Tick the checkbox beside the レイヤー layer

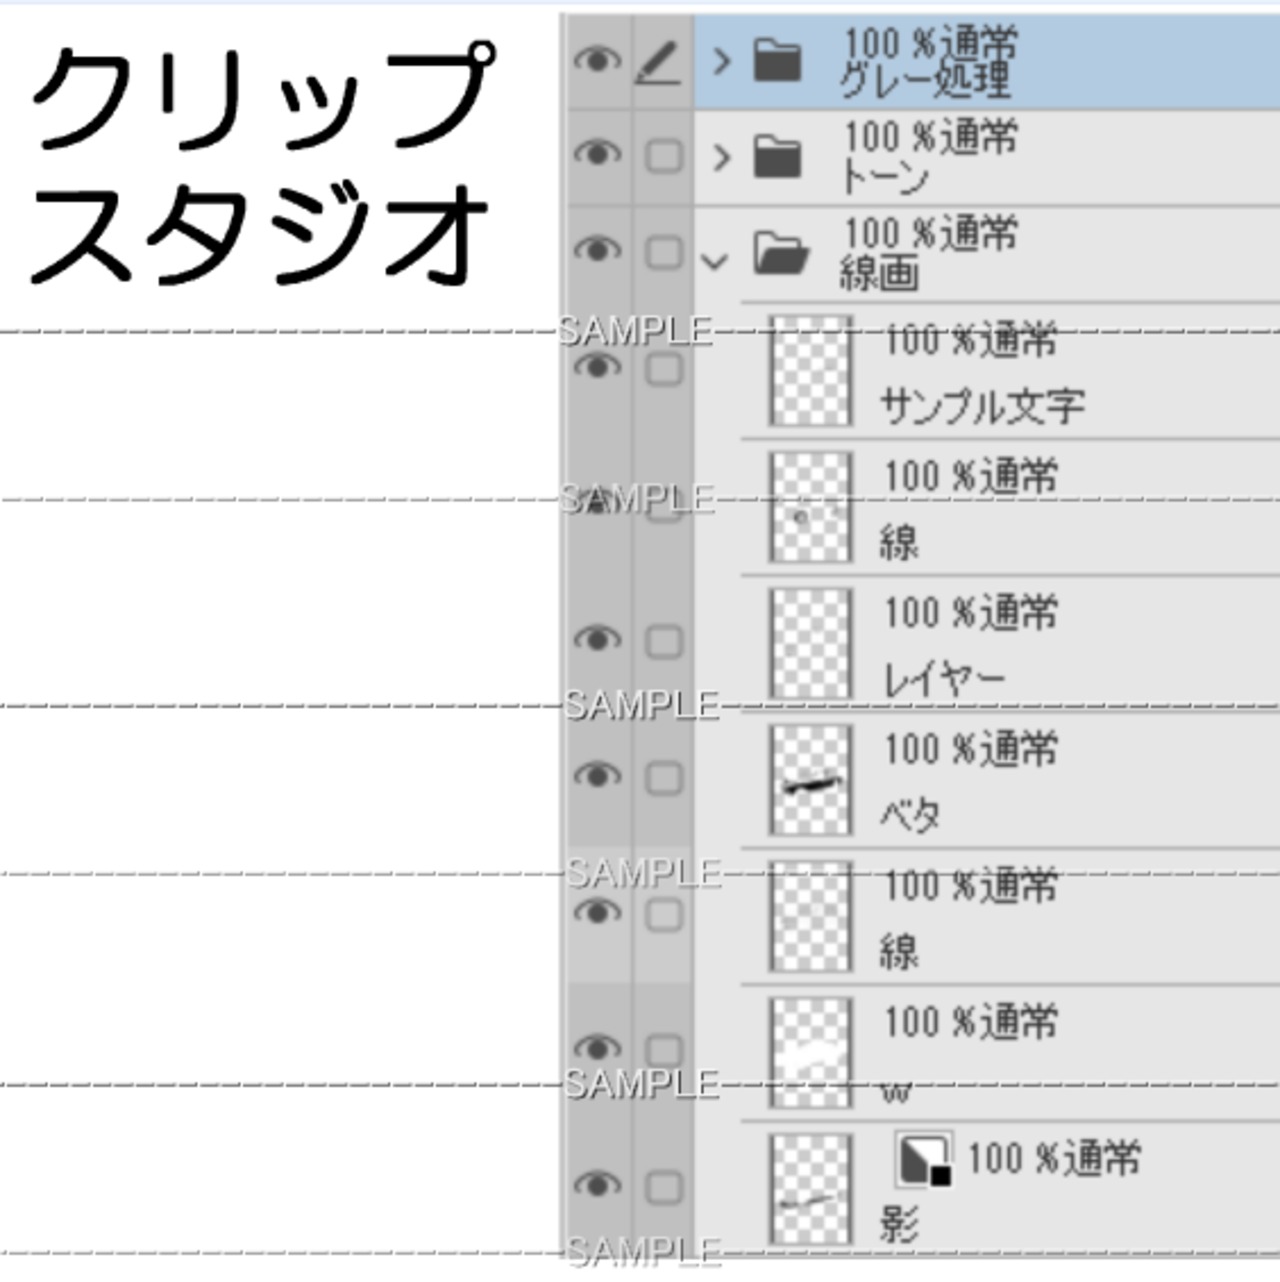[x=663, y=641]
